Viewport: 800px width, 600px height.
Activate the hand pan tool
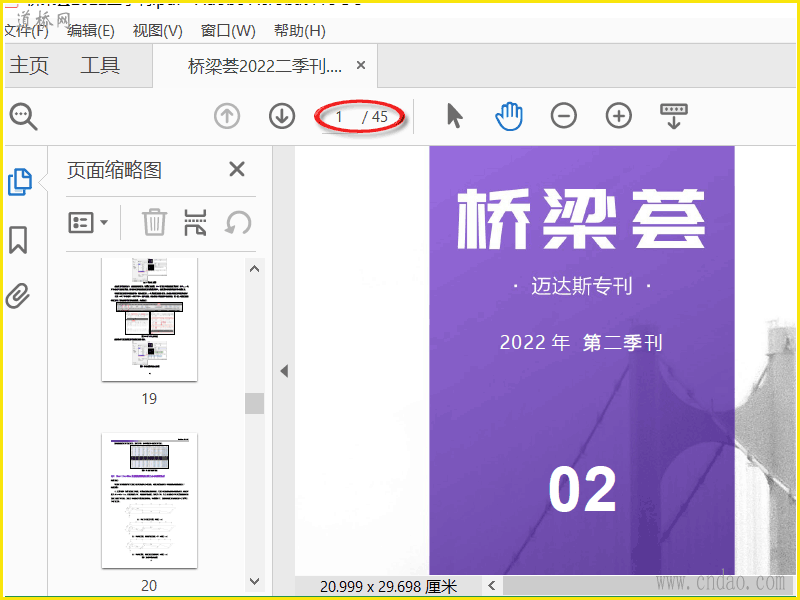tap(509, 116)
